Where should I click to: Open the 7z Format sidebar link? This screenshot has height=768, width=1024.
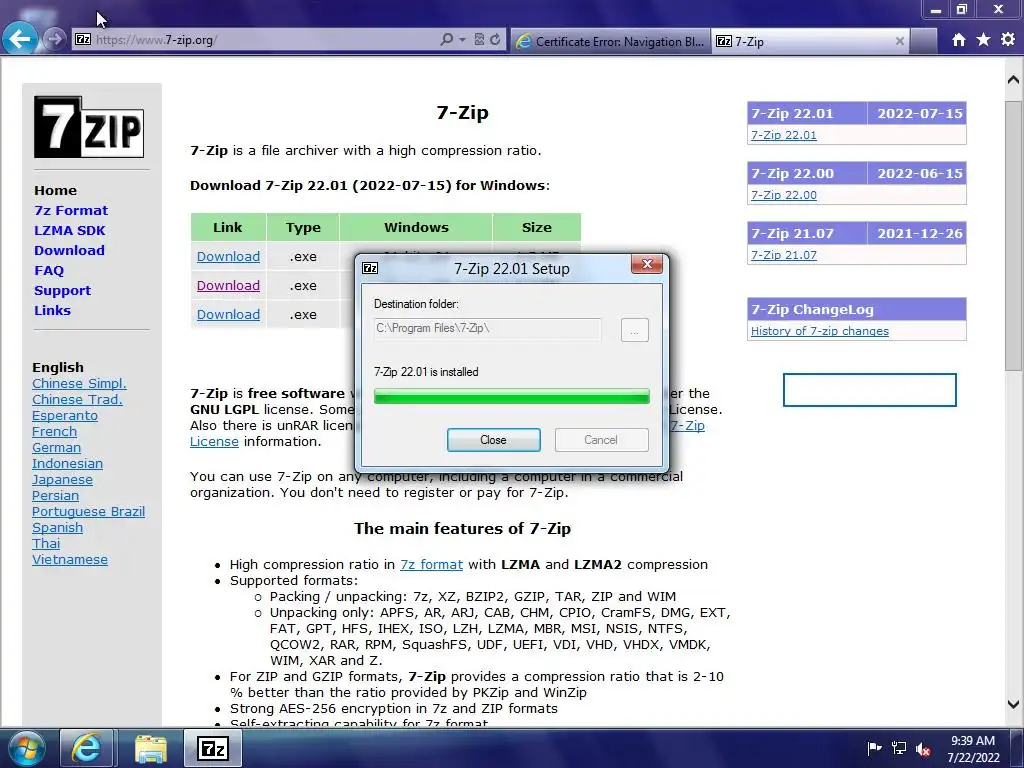pos(71,210)
